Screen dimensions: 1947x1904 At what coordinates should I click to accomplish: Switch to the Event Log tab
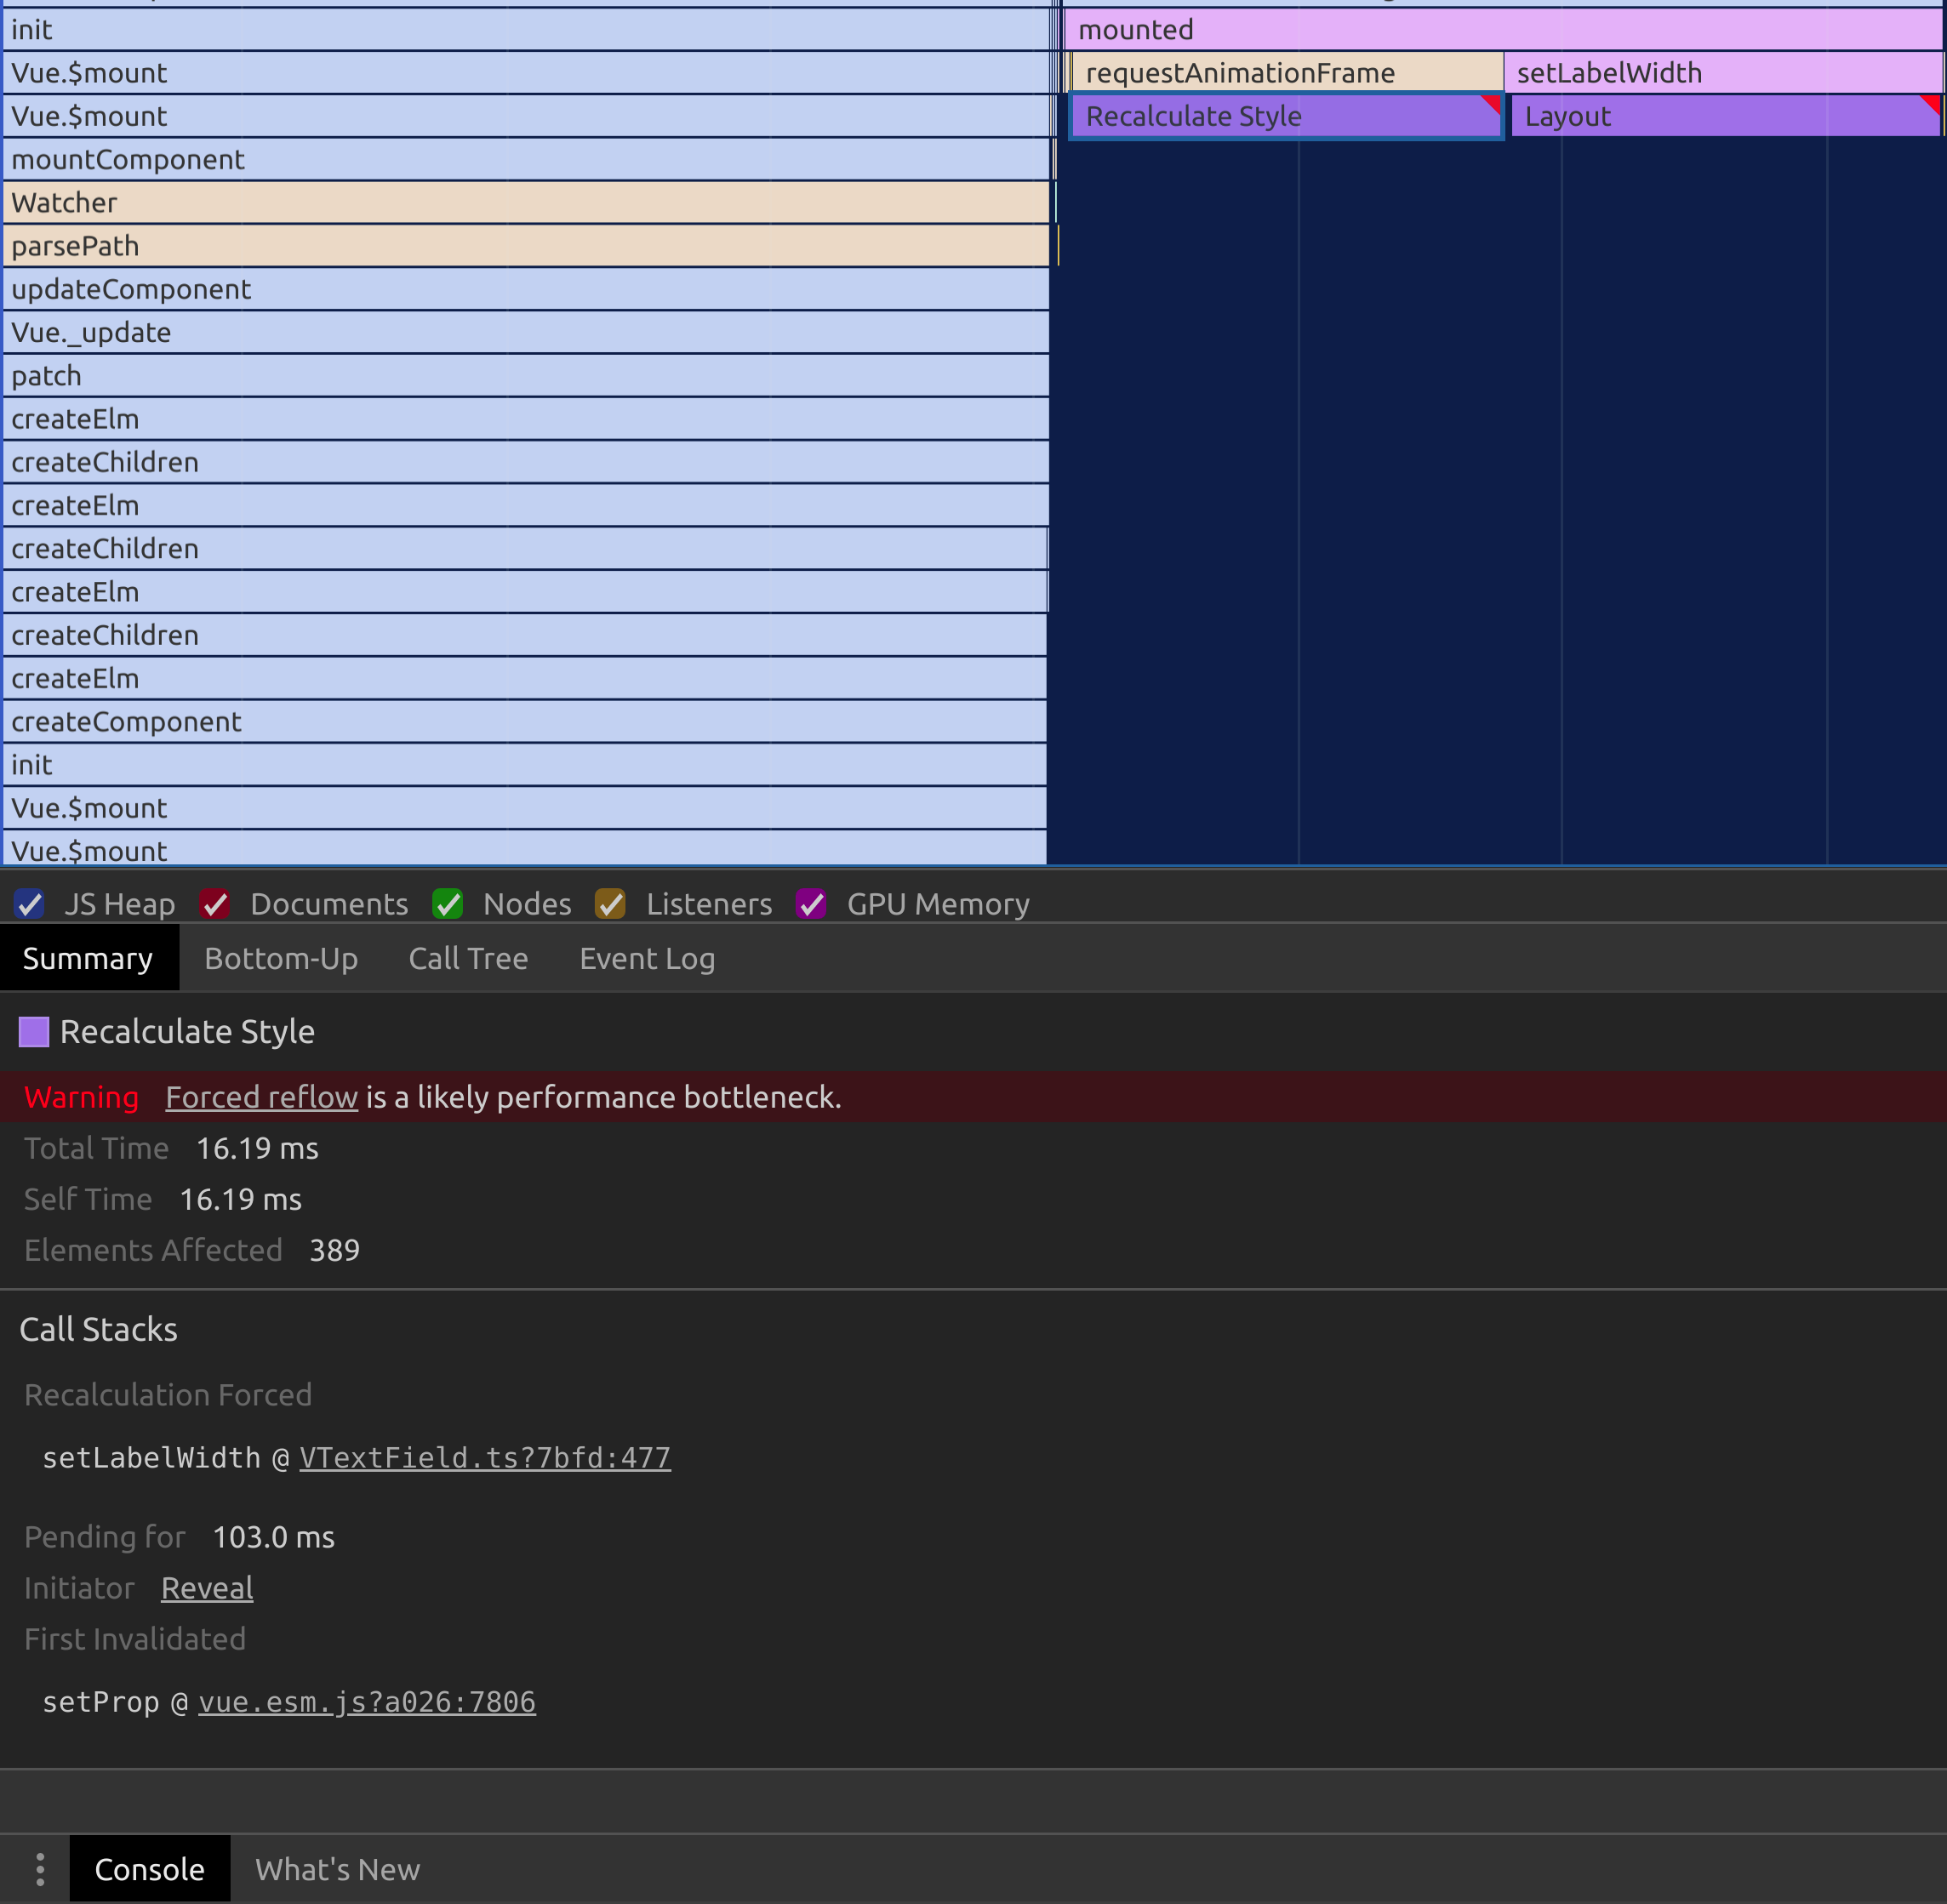click(x=646, y=957)
